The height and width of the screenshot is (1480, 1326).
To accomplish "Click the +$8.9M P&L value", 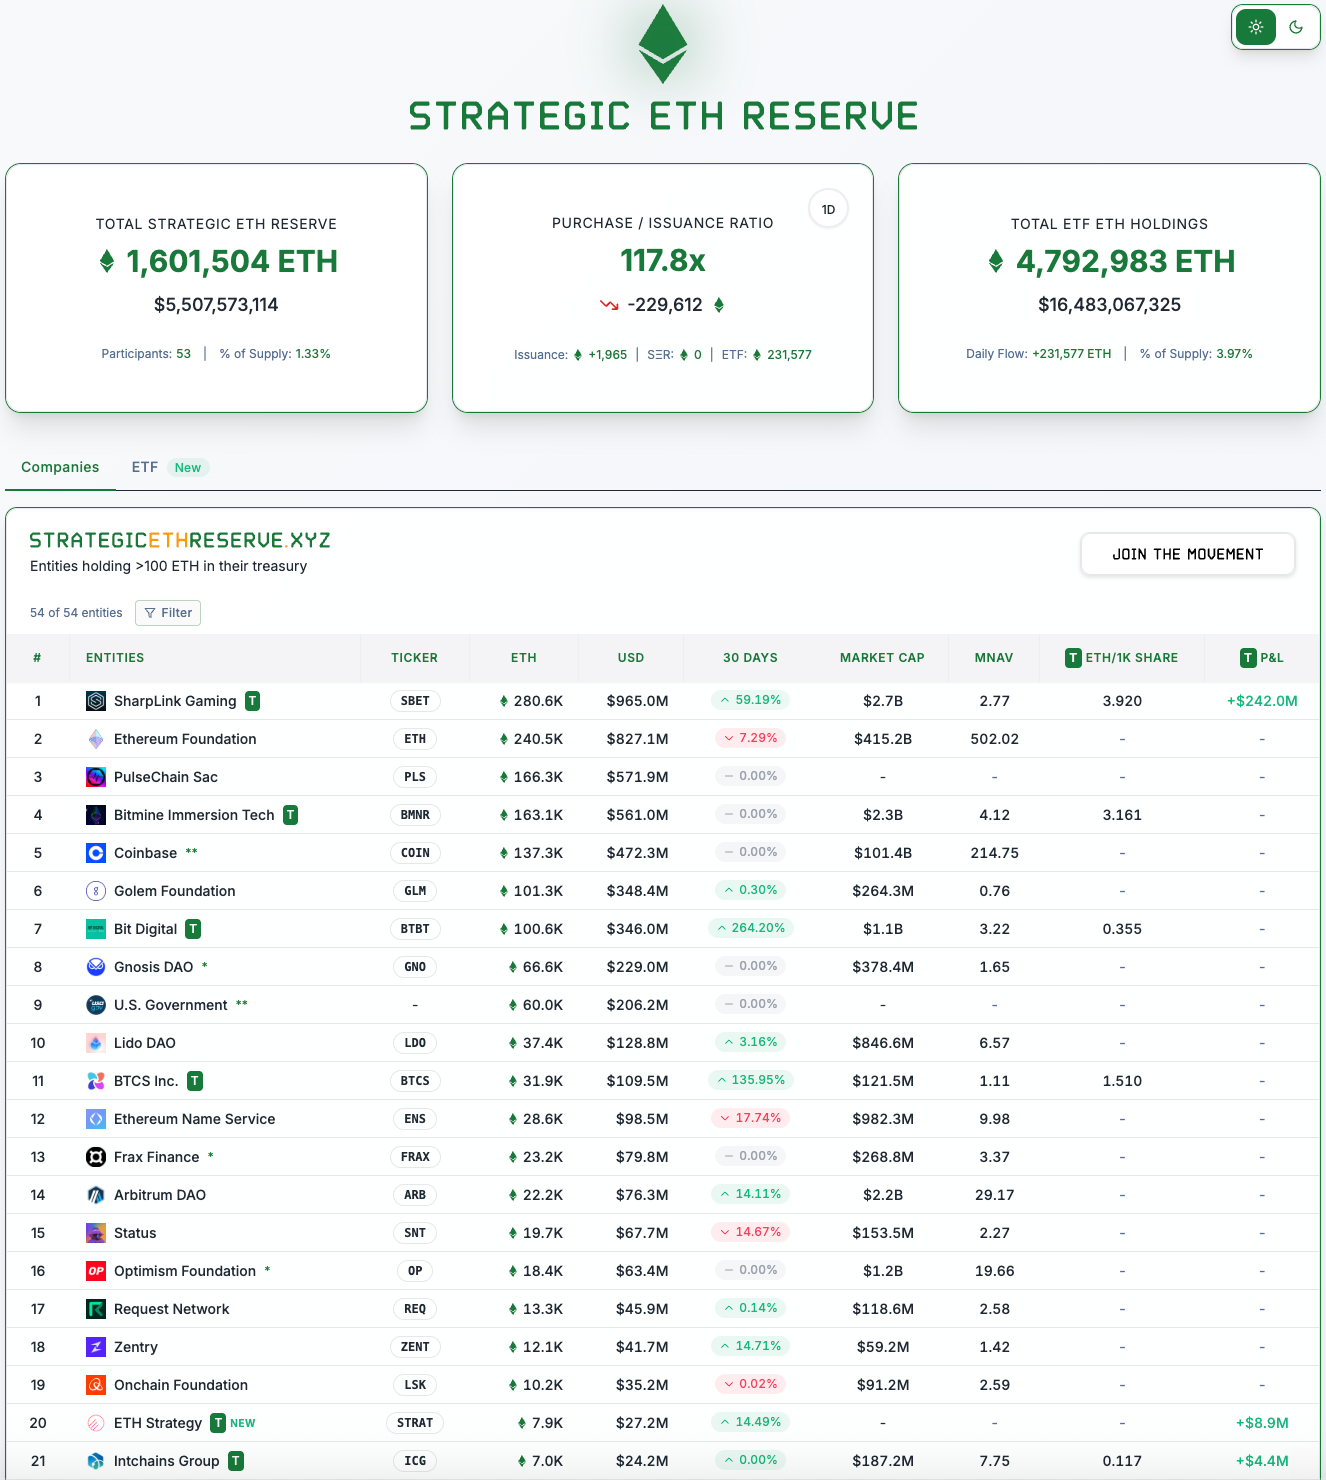I will tap(1262, 1423).
